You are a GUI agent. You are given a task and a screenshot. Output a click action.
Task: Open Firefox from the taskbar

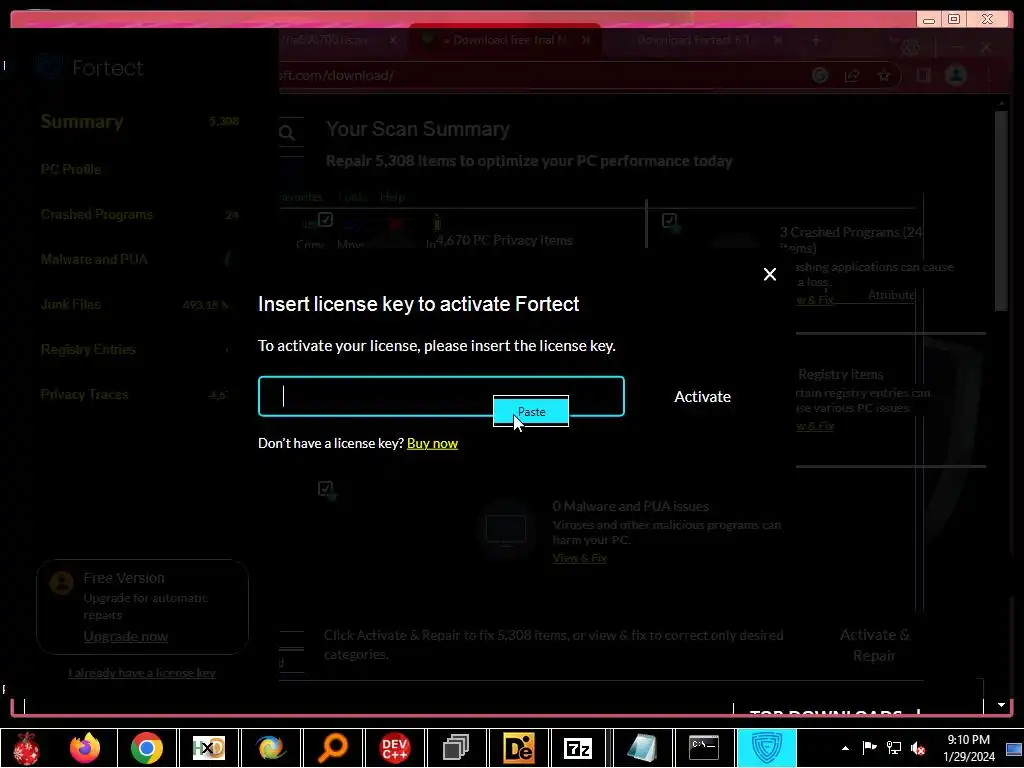pos(85,748)
